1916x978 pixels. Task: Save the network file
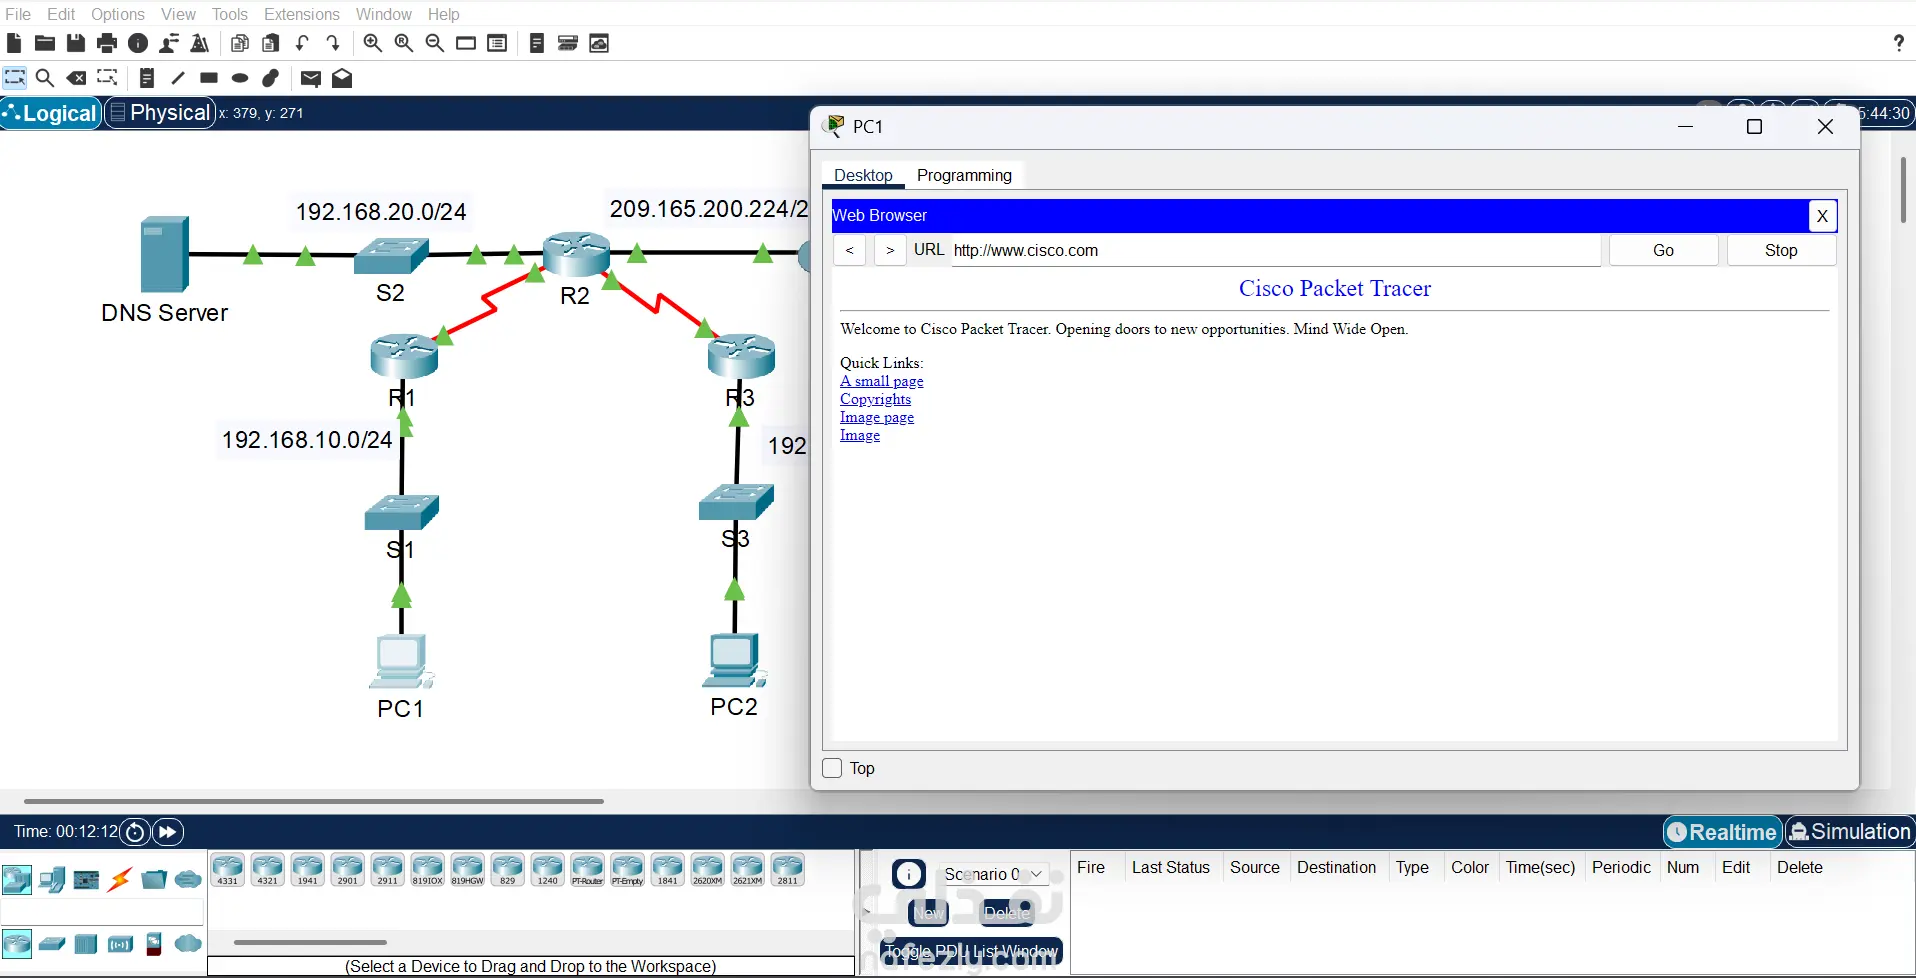coord(76,43)
